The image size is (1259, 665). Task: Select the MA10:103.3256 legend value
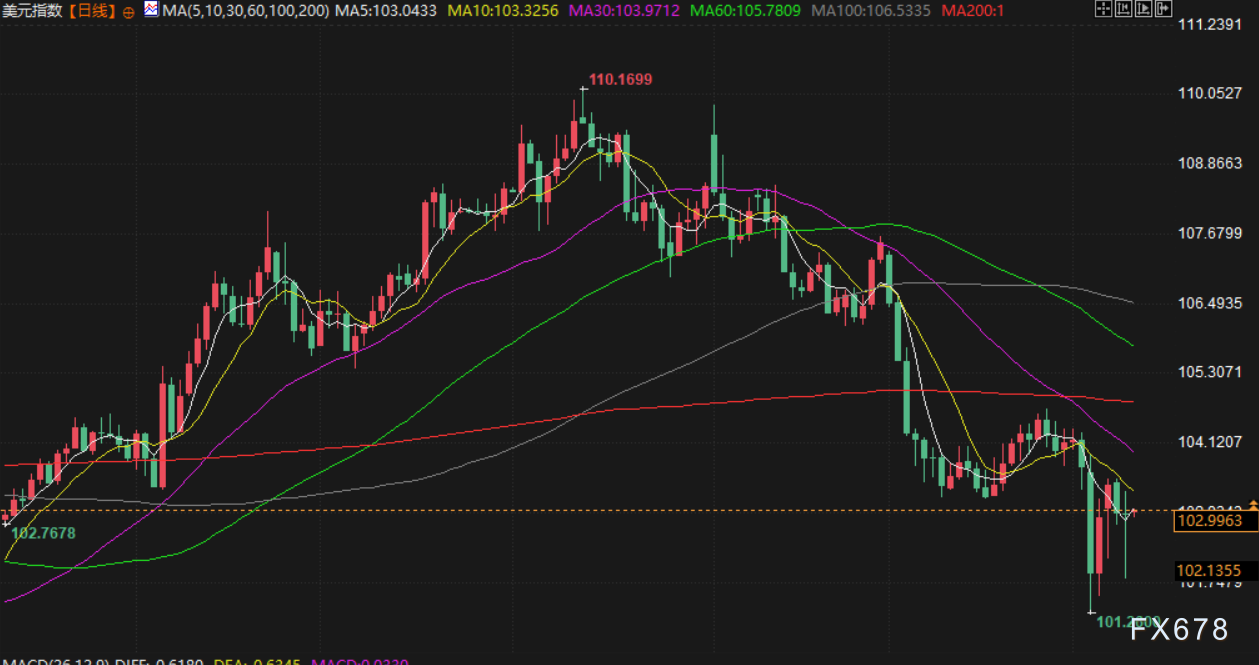click(502, 11)
